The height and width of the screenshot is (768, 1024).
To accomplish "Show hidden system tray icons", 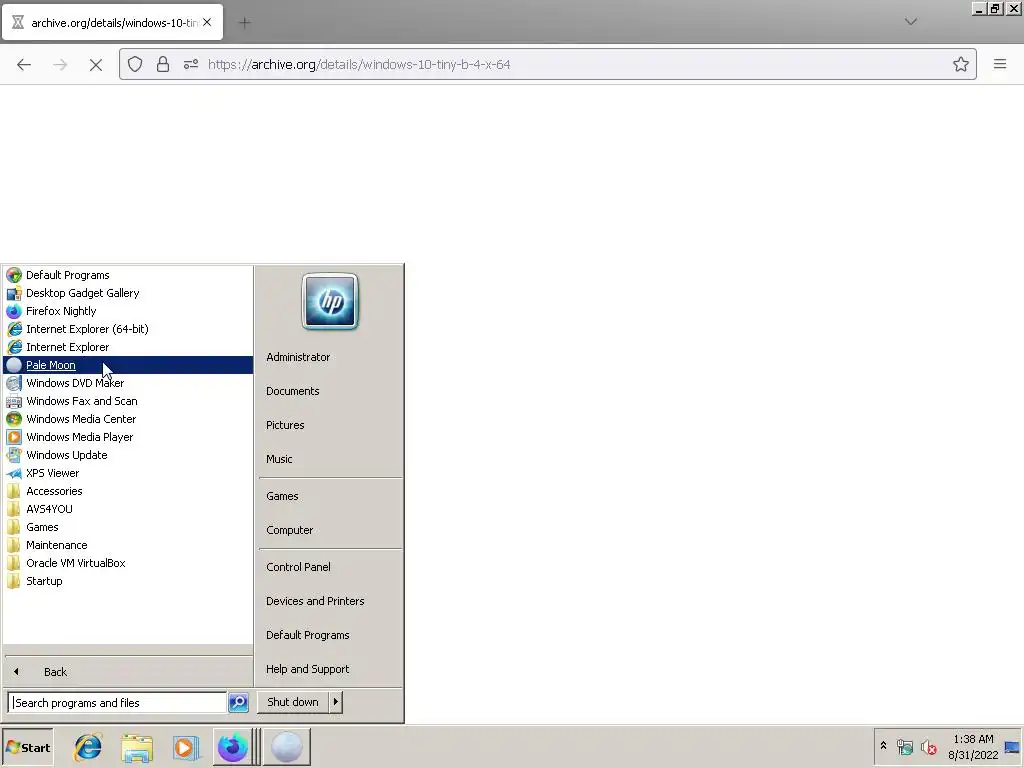I will click(x=884, y=746).
